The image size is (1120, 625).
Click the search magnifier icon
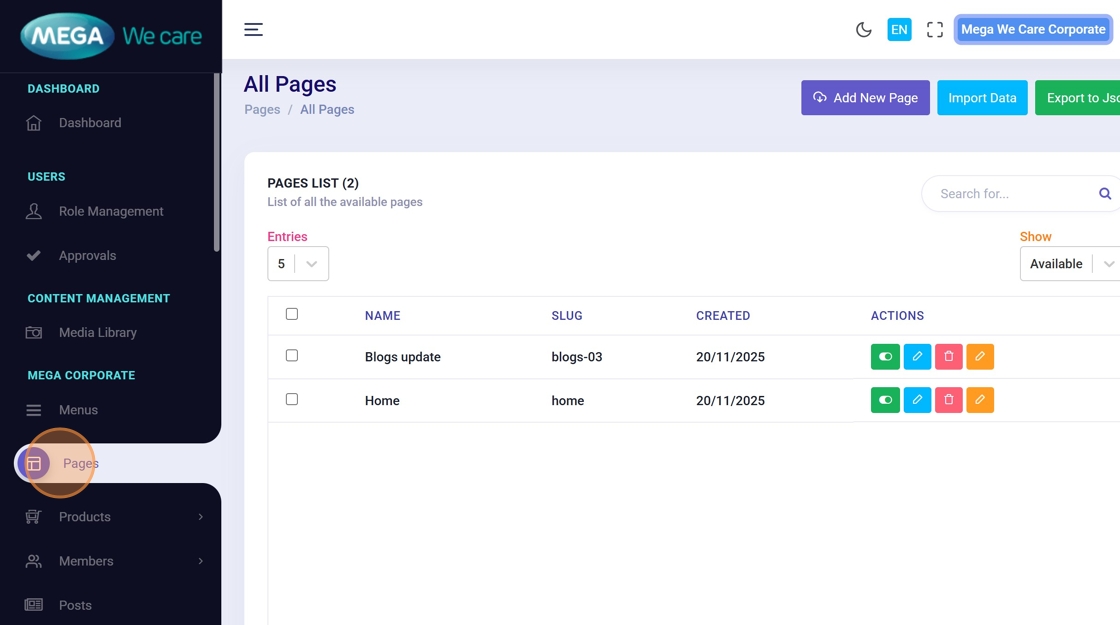coord(1105,194)
